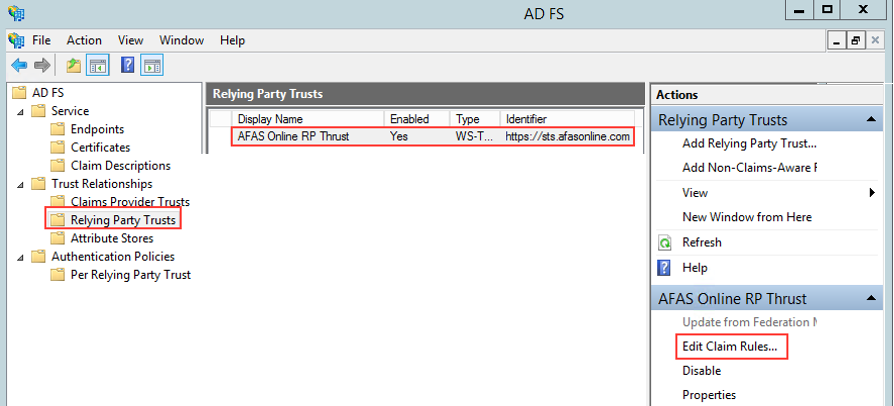Click the Certificates folder icon

(58, 147)
